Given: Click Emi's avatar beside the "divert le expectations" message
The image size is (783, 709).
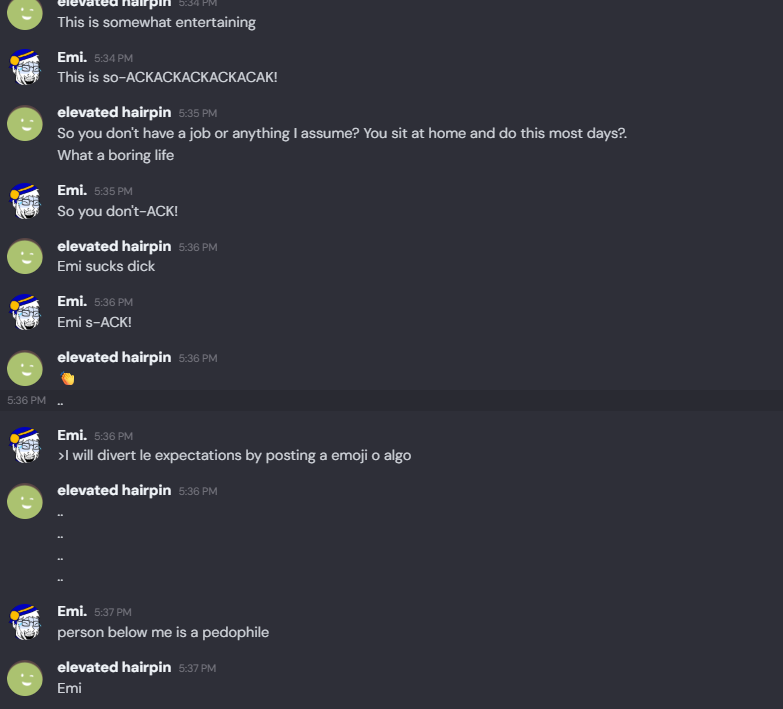Looking at the screenshot, I should (25, 444).
